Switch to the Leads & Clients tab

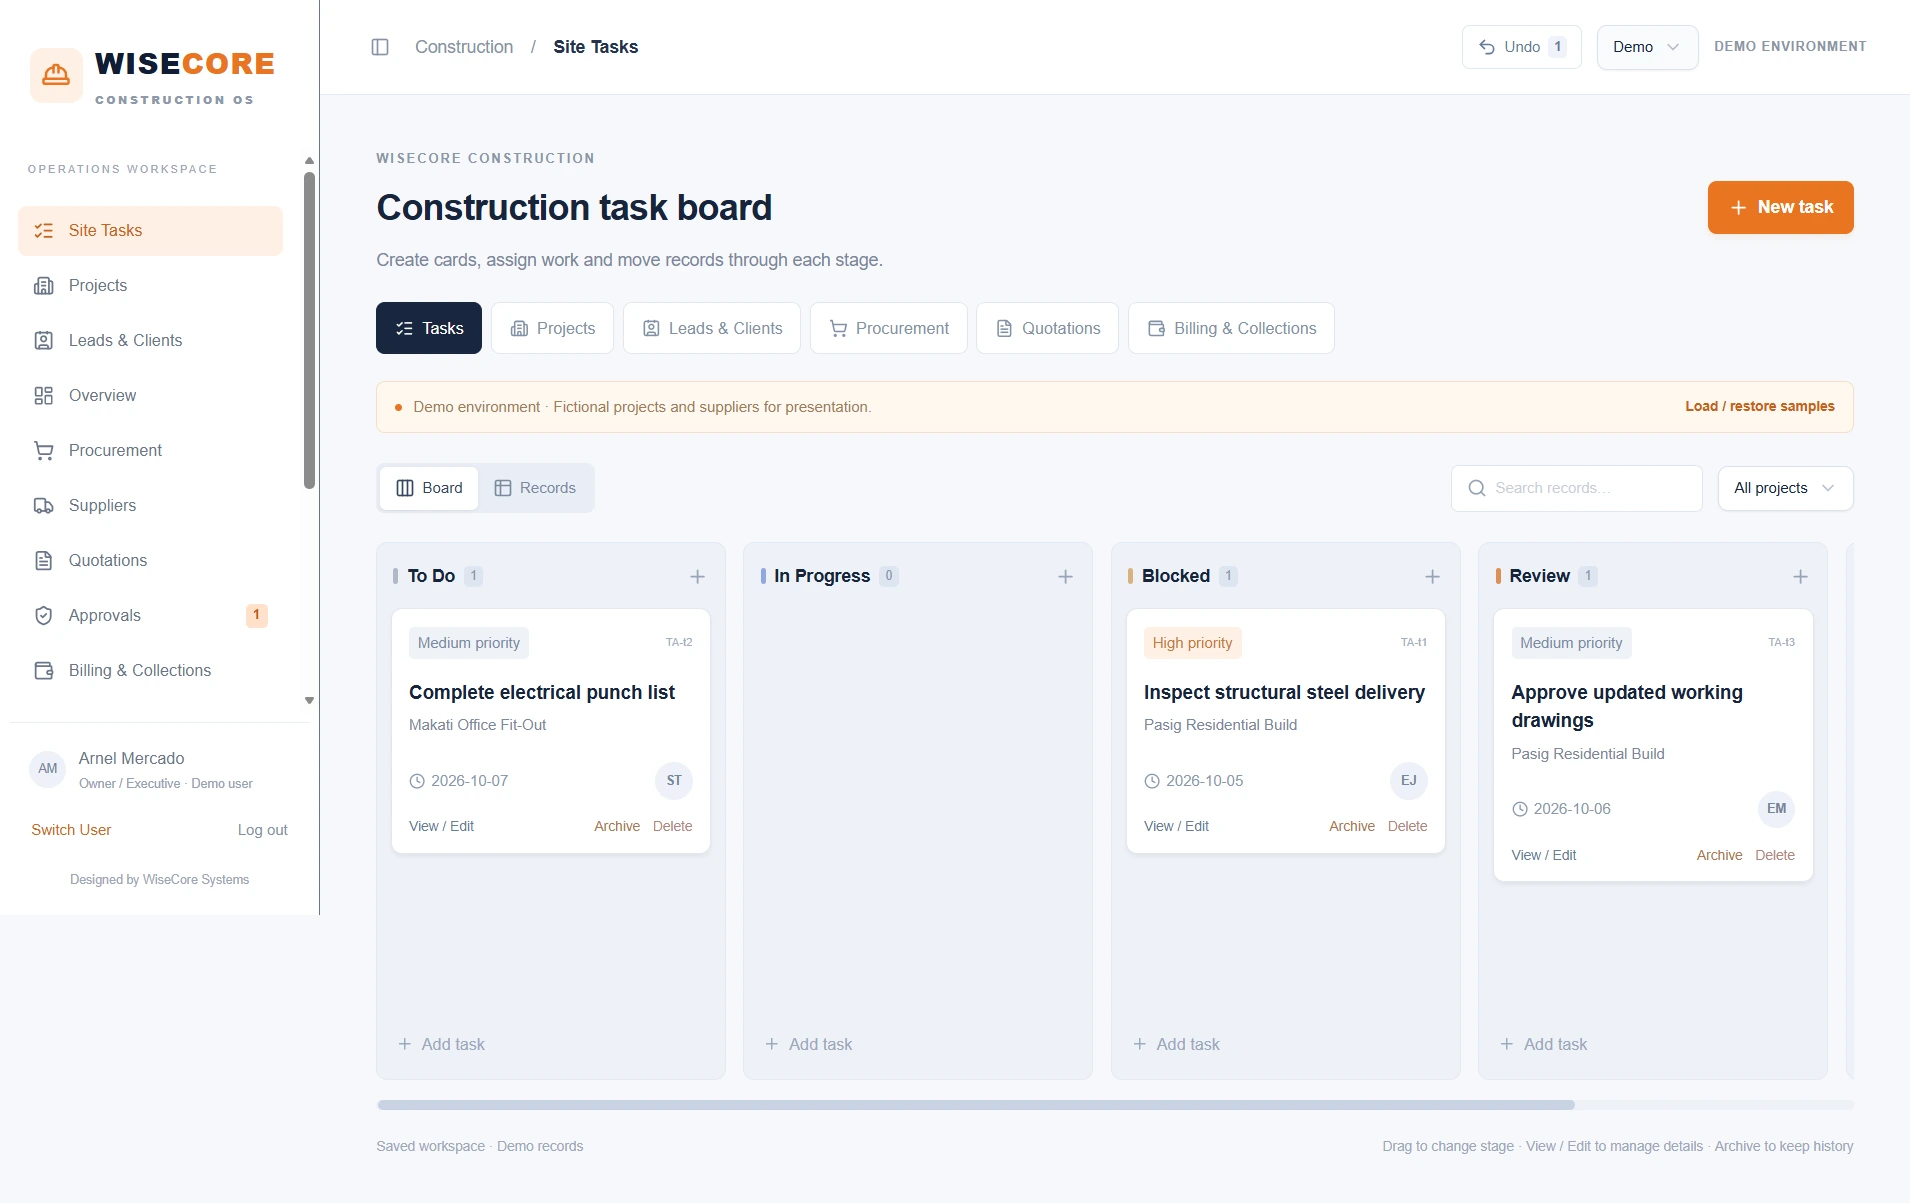coord(712,328)
